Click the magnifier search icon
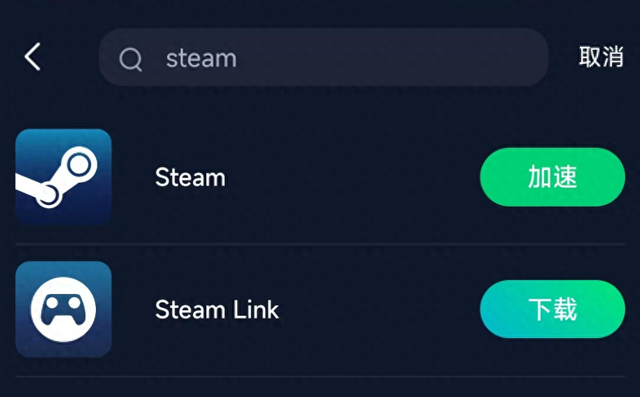Viewport: 640px width, 397px height. (131, 59)
